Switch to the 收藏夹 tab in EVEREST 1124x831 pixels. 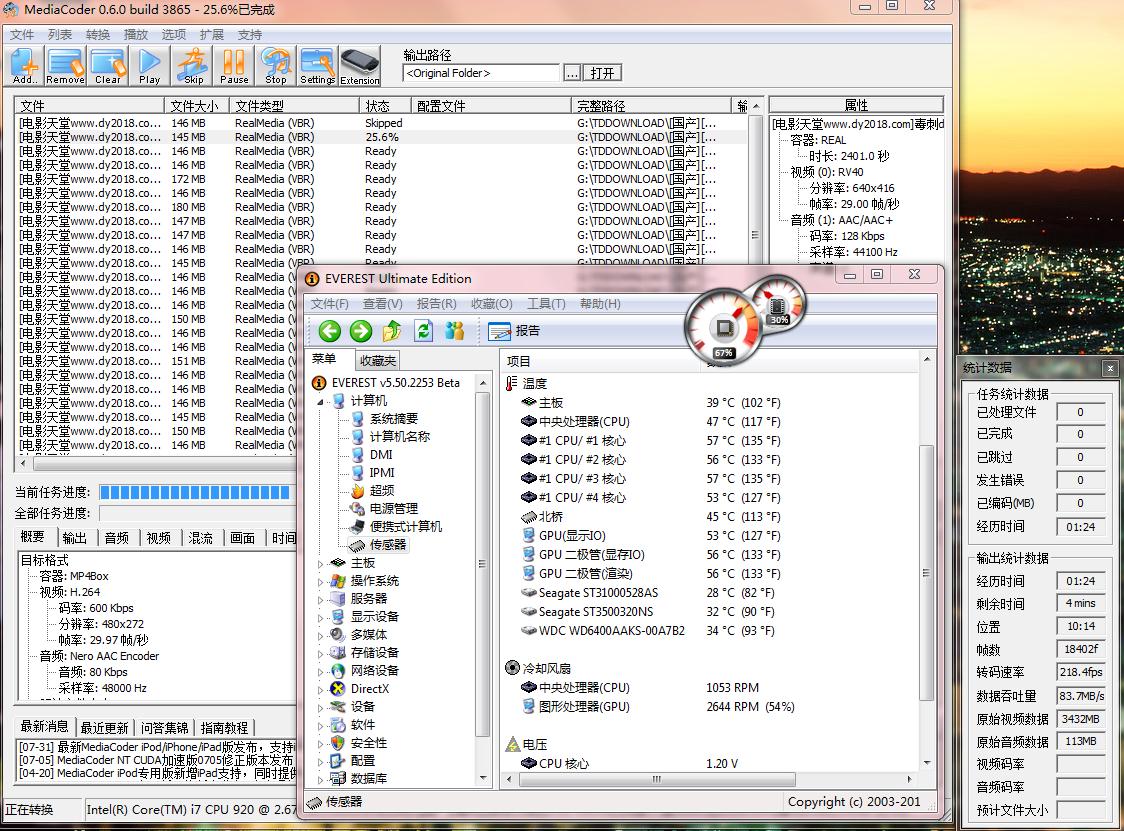tap(378, 361)
